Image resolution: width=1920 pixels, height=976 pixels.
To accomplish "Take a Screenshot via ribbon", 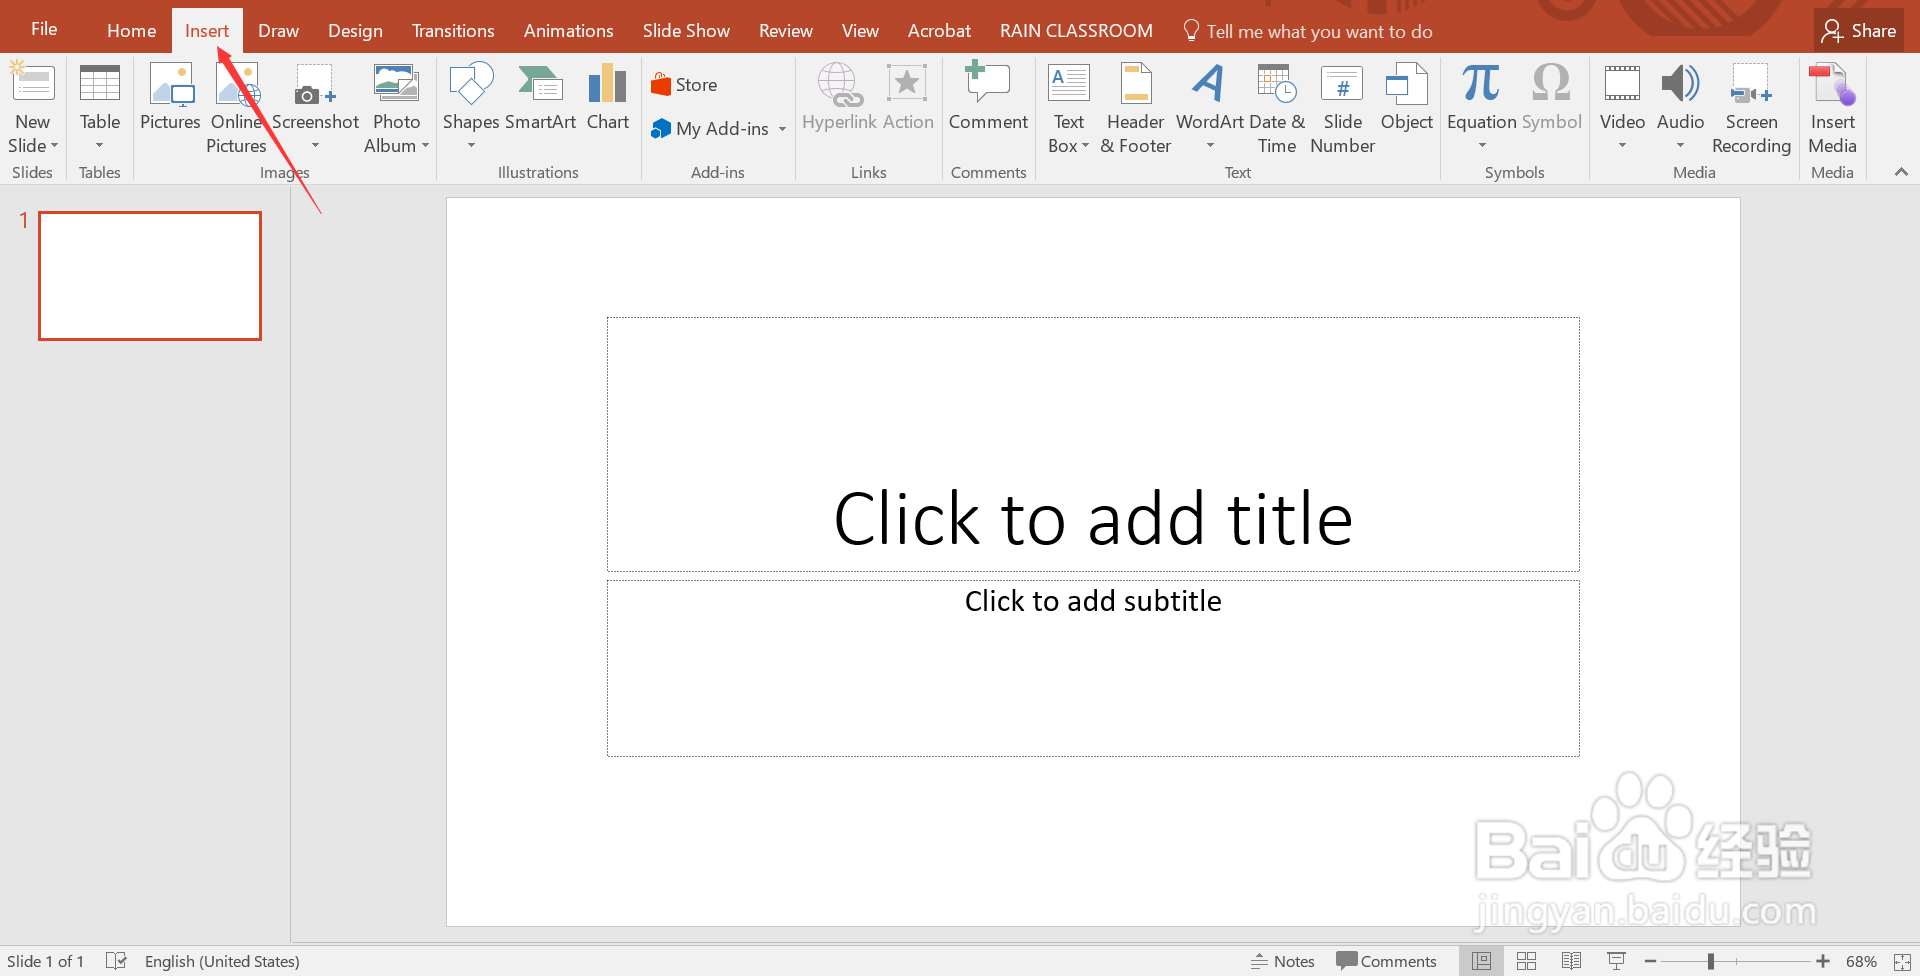I will [315, 107].
